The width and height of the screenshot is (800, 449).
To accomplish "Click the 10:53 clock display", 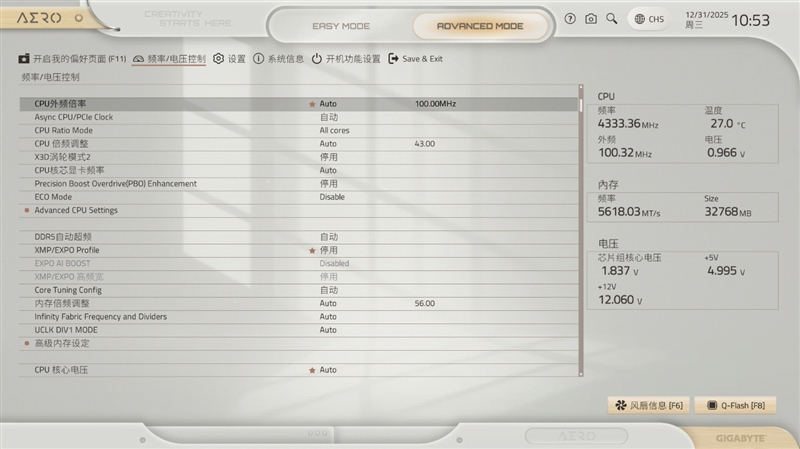I will pyautogui.click(x=750, y=20).
